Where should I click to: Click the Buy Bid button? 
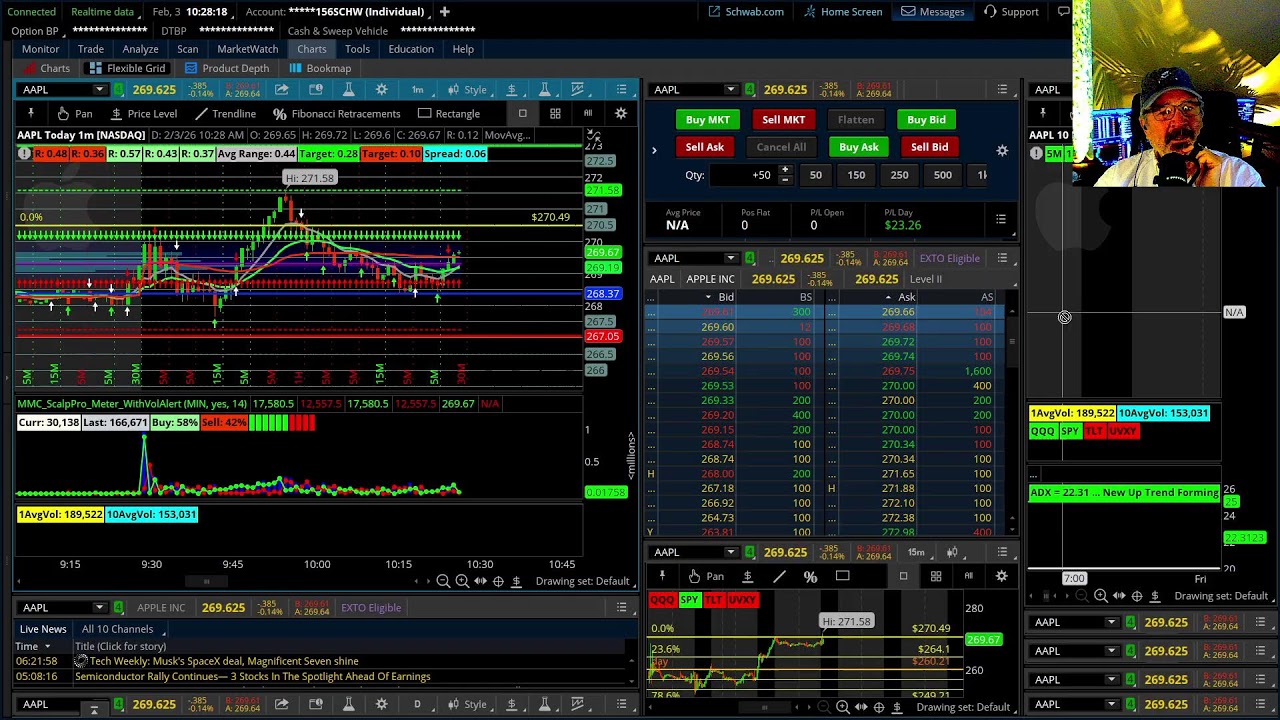926,120
